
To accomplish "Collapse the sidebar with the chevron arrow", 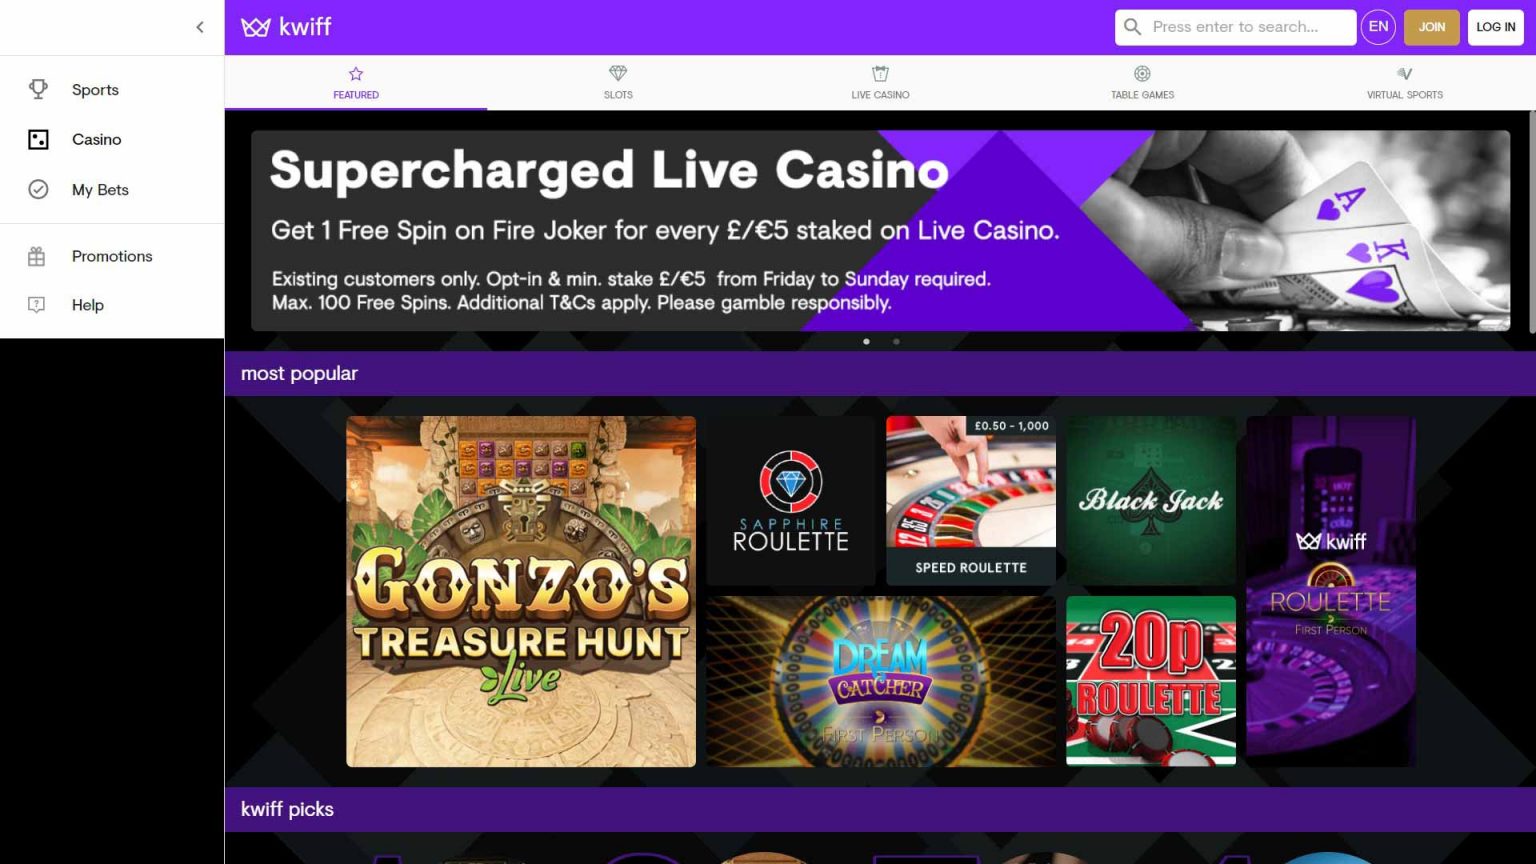I will click(200, 27).
